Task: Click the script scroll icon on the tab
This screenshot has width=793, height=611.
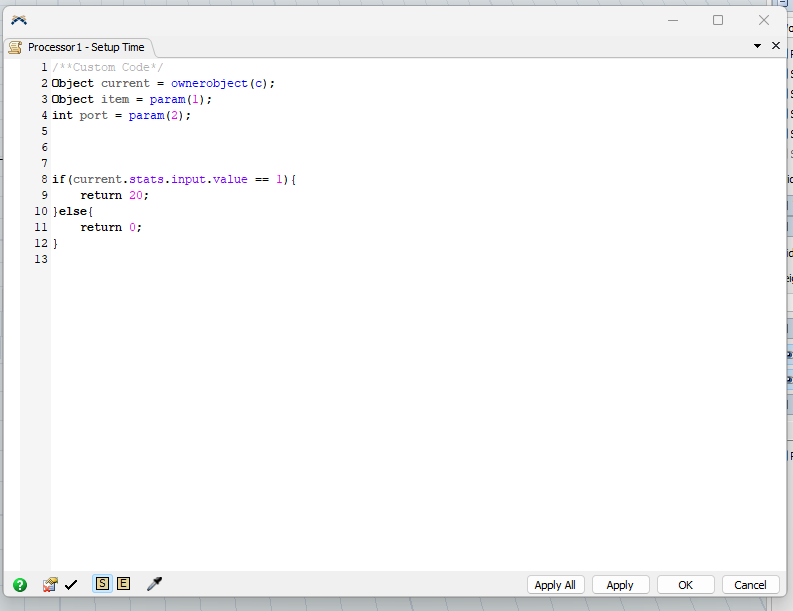Action: [x=15, y=47]
